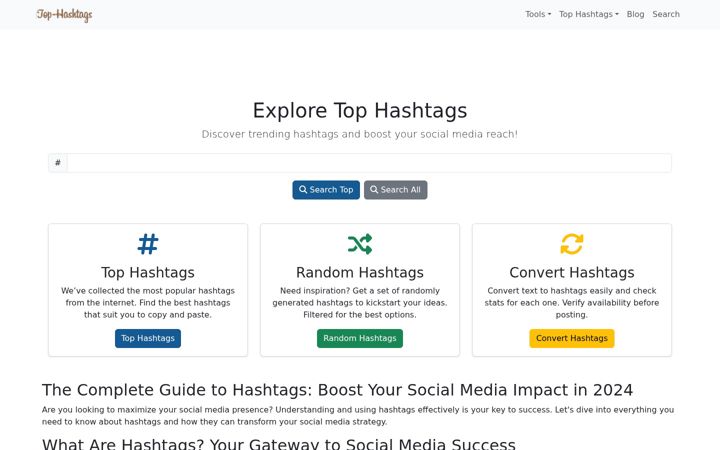Click the yellow Convert Hashtags button

[572, 338]
